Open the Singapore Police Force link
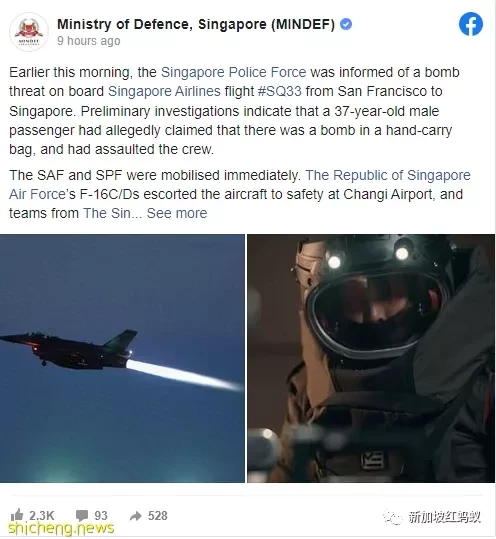 click(x=233, y=72)
